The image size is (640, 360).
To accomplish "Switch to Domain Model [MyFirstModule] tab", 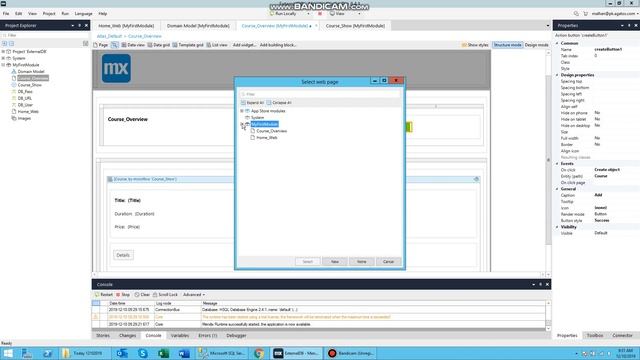I will 198,26.
